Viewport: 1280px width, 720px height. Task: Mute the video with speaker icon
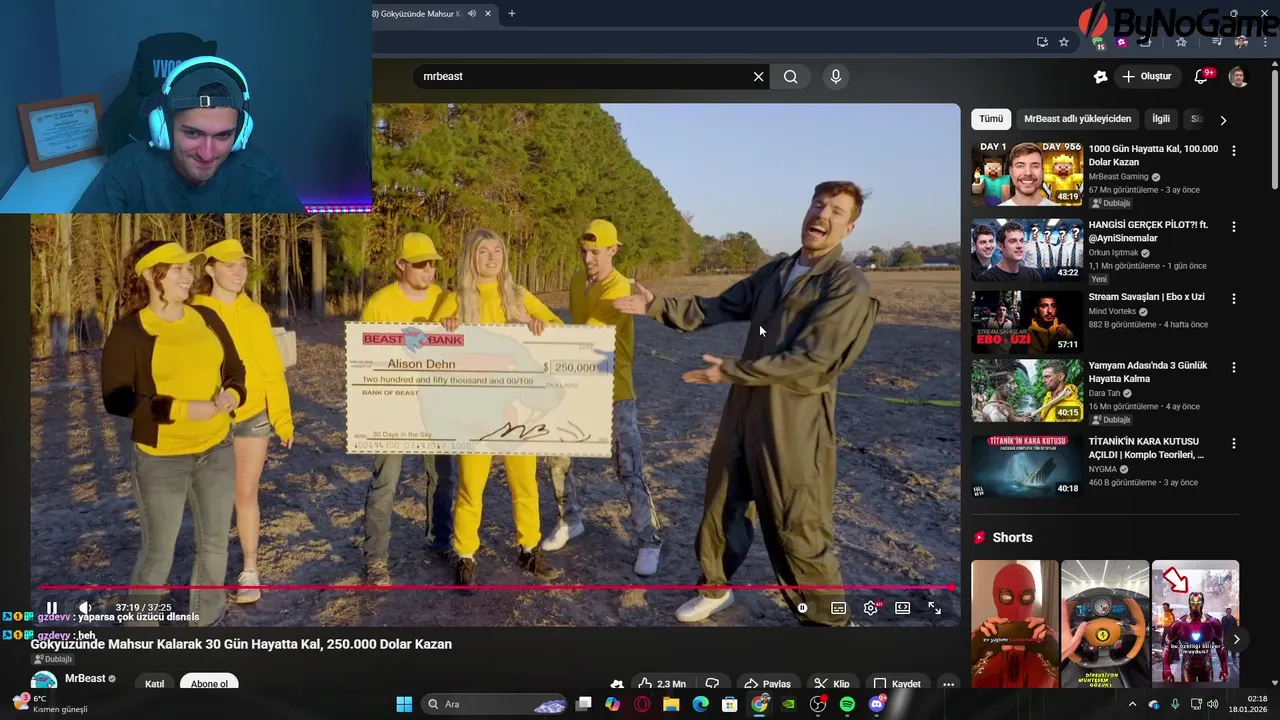86,607
